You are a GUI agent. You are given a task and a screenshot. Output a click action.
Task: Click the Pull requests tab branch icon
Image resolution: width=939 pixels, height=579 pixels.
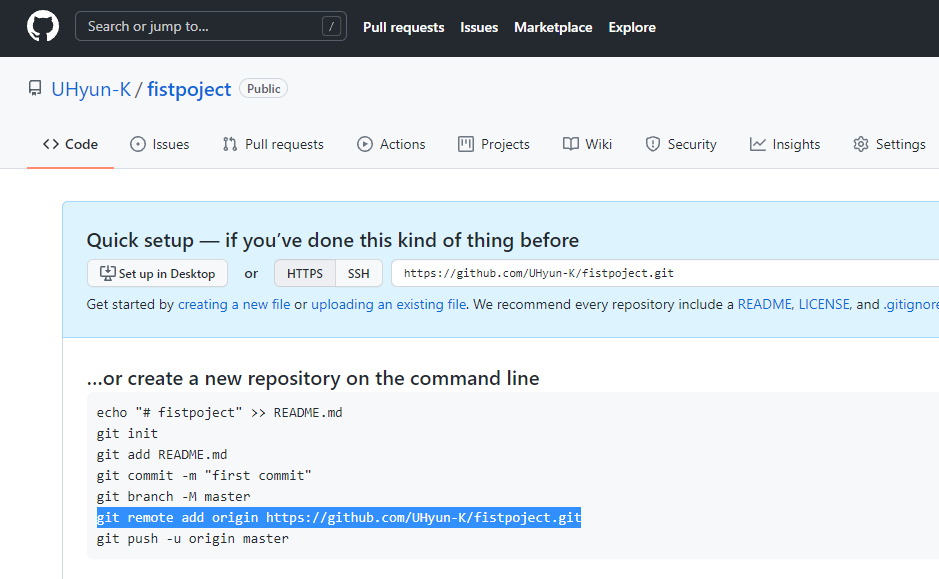coord(230,144)
